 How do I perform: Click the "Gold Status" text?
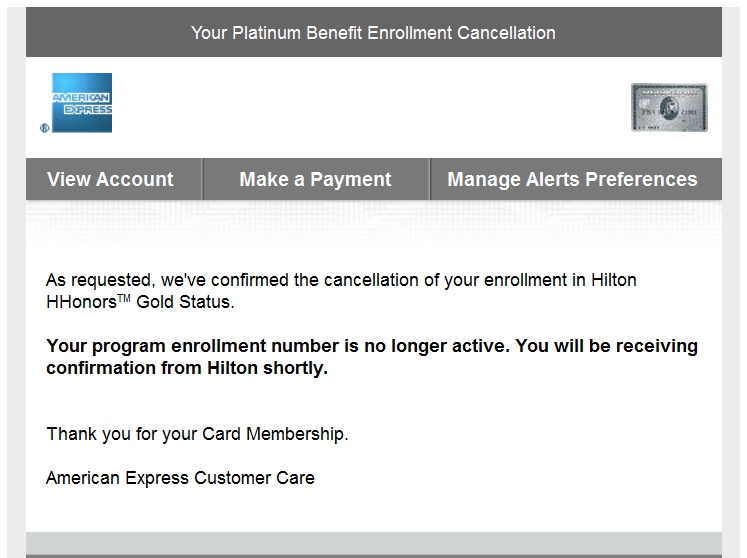(x=197, y=302)
